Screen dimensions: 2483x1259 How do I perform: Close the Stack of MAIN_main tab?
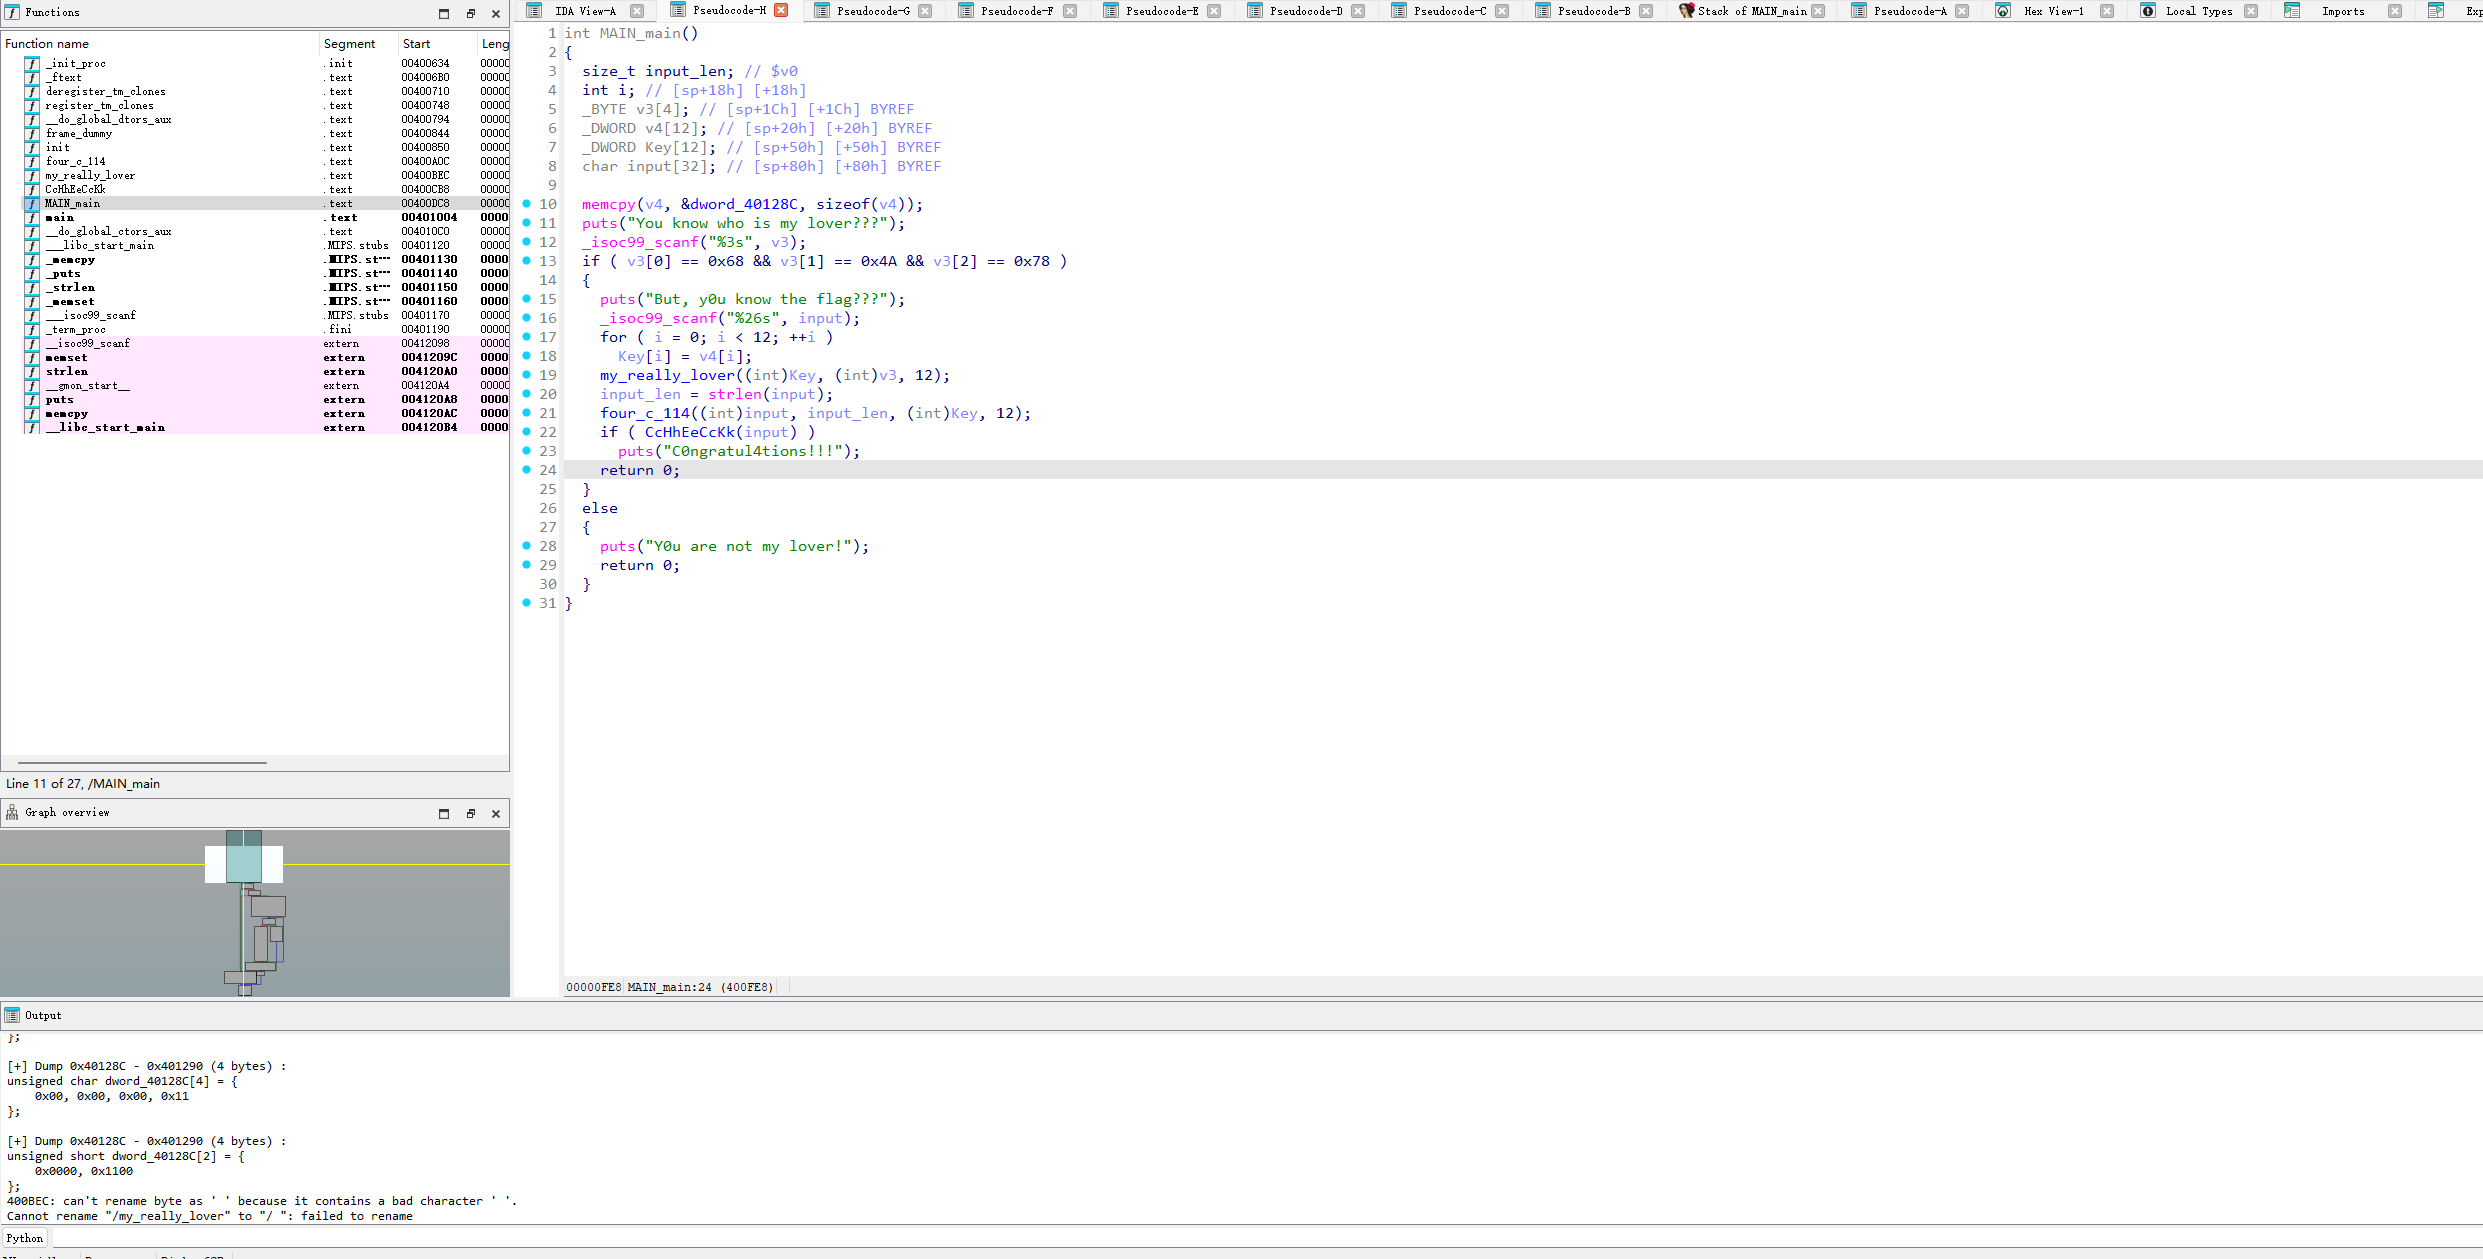tap(1818, 11)
